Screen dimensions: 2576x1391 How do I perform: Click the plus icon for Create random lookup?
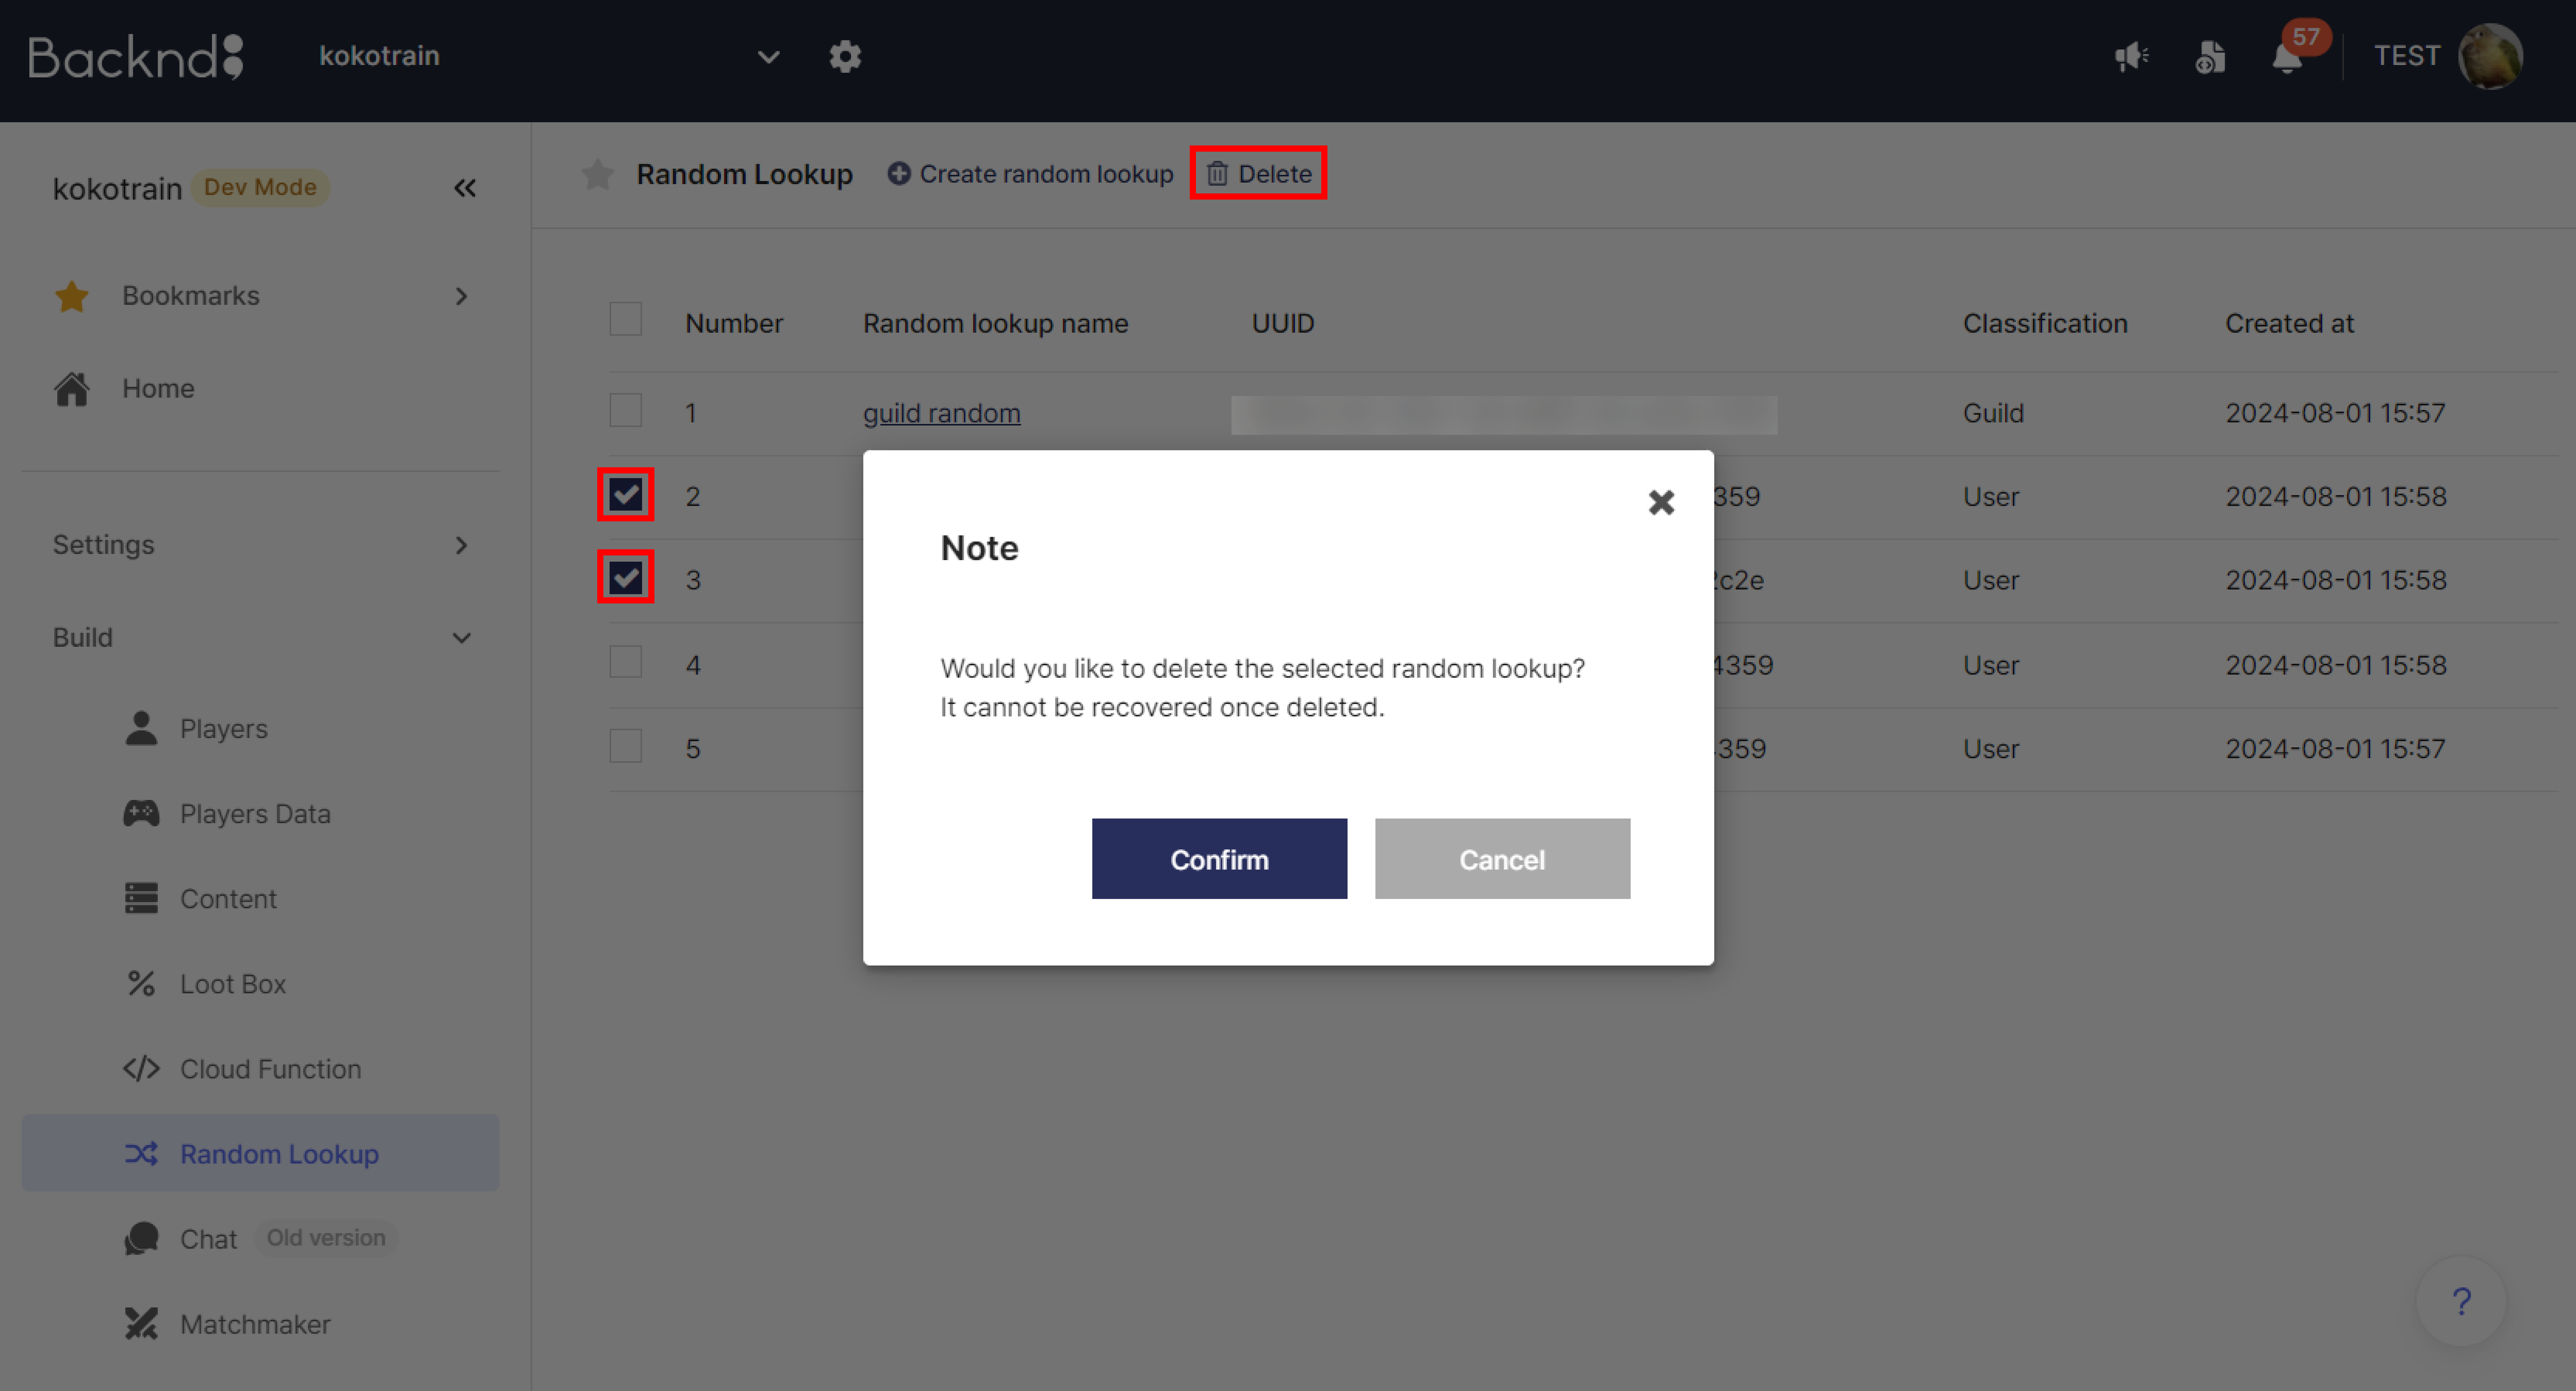click(898, 174)
